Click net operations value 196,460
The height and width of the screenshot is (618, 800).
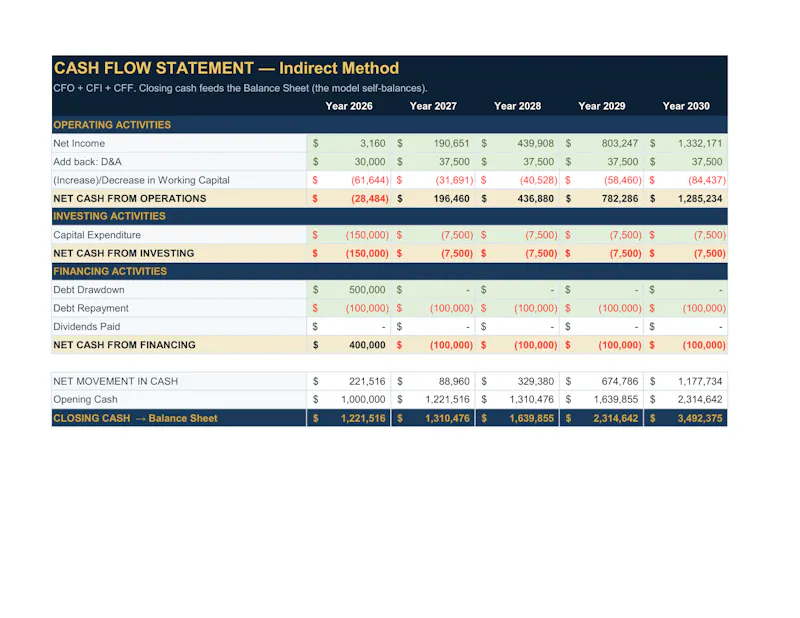pos(452,199)
